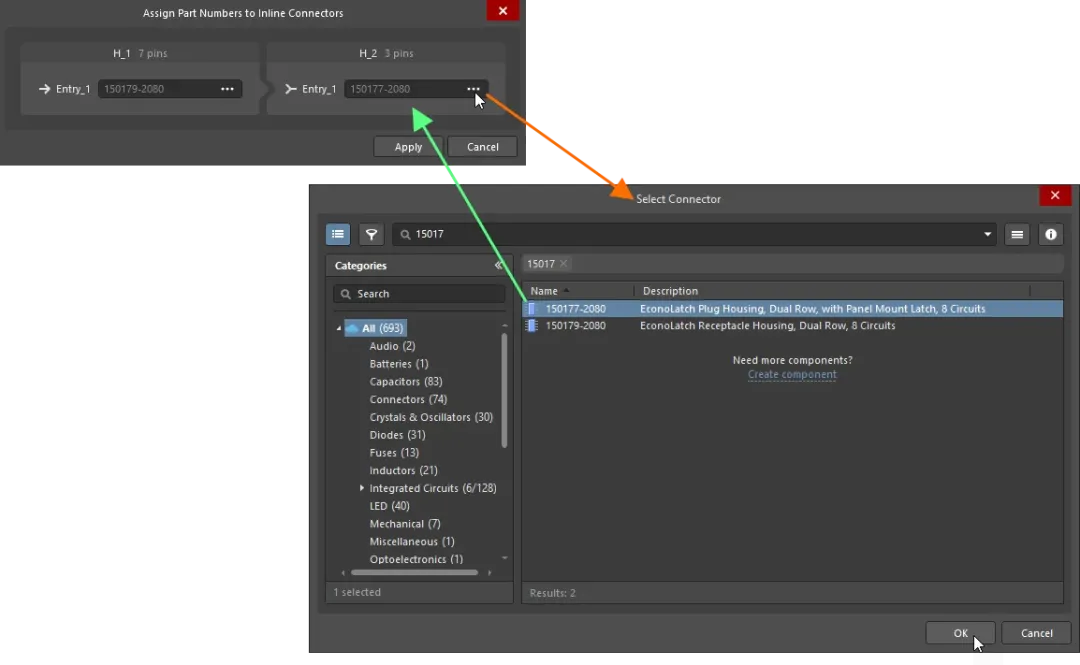1080x665 pixels.
Task: Select the Diodes (31) category
Action: [397, 435]
